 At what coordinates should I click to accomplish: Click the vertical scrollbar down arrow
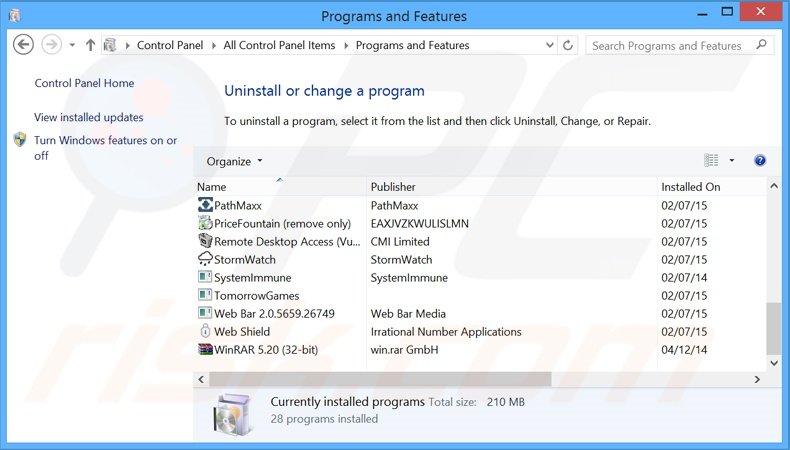tap(774, 363)
